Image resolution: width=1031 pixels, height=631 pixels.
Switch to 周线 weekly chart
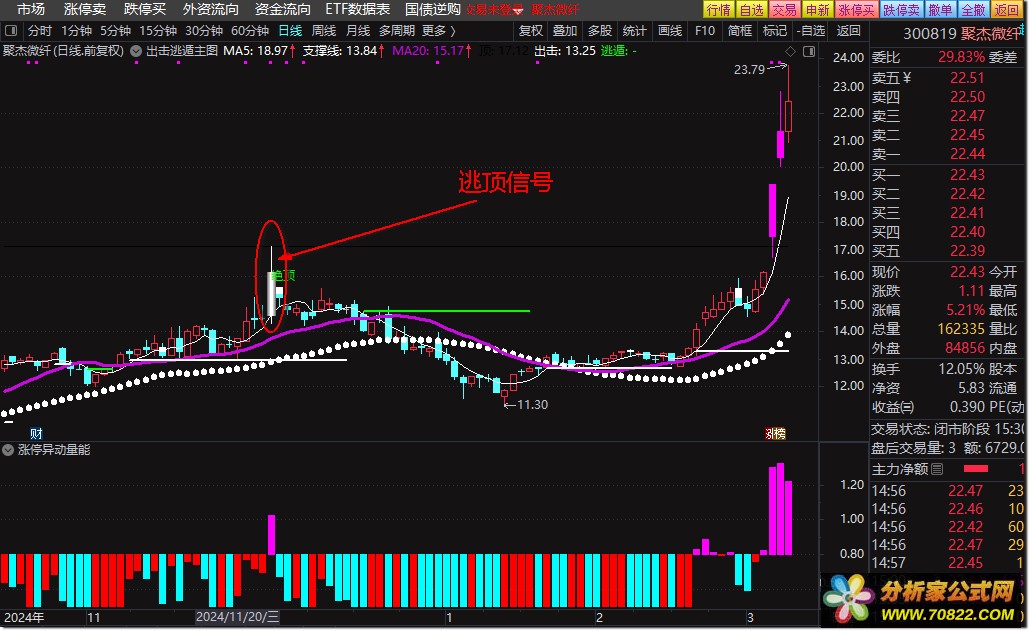point(324,31)
